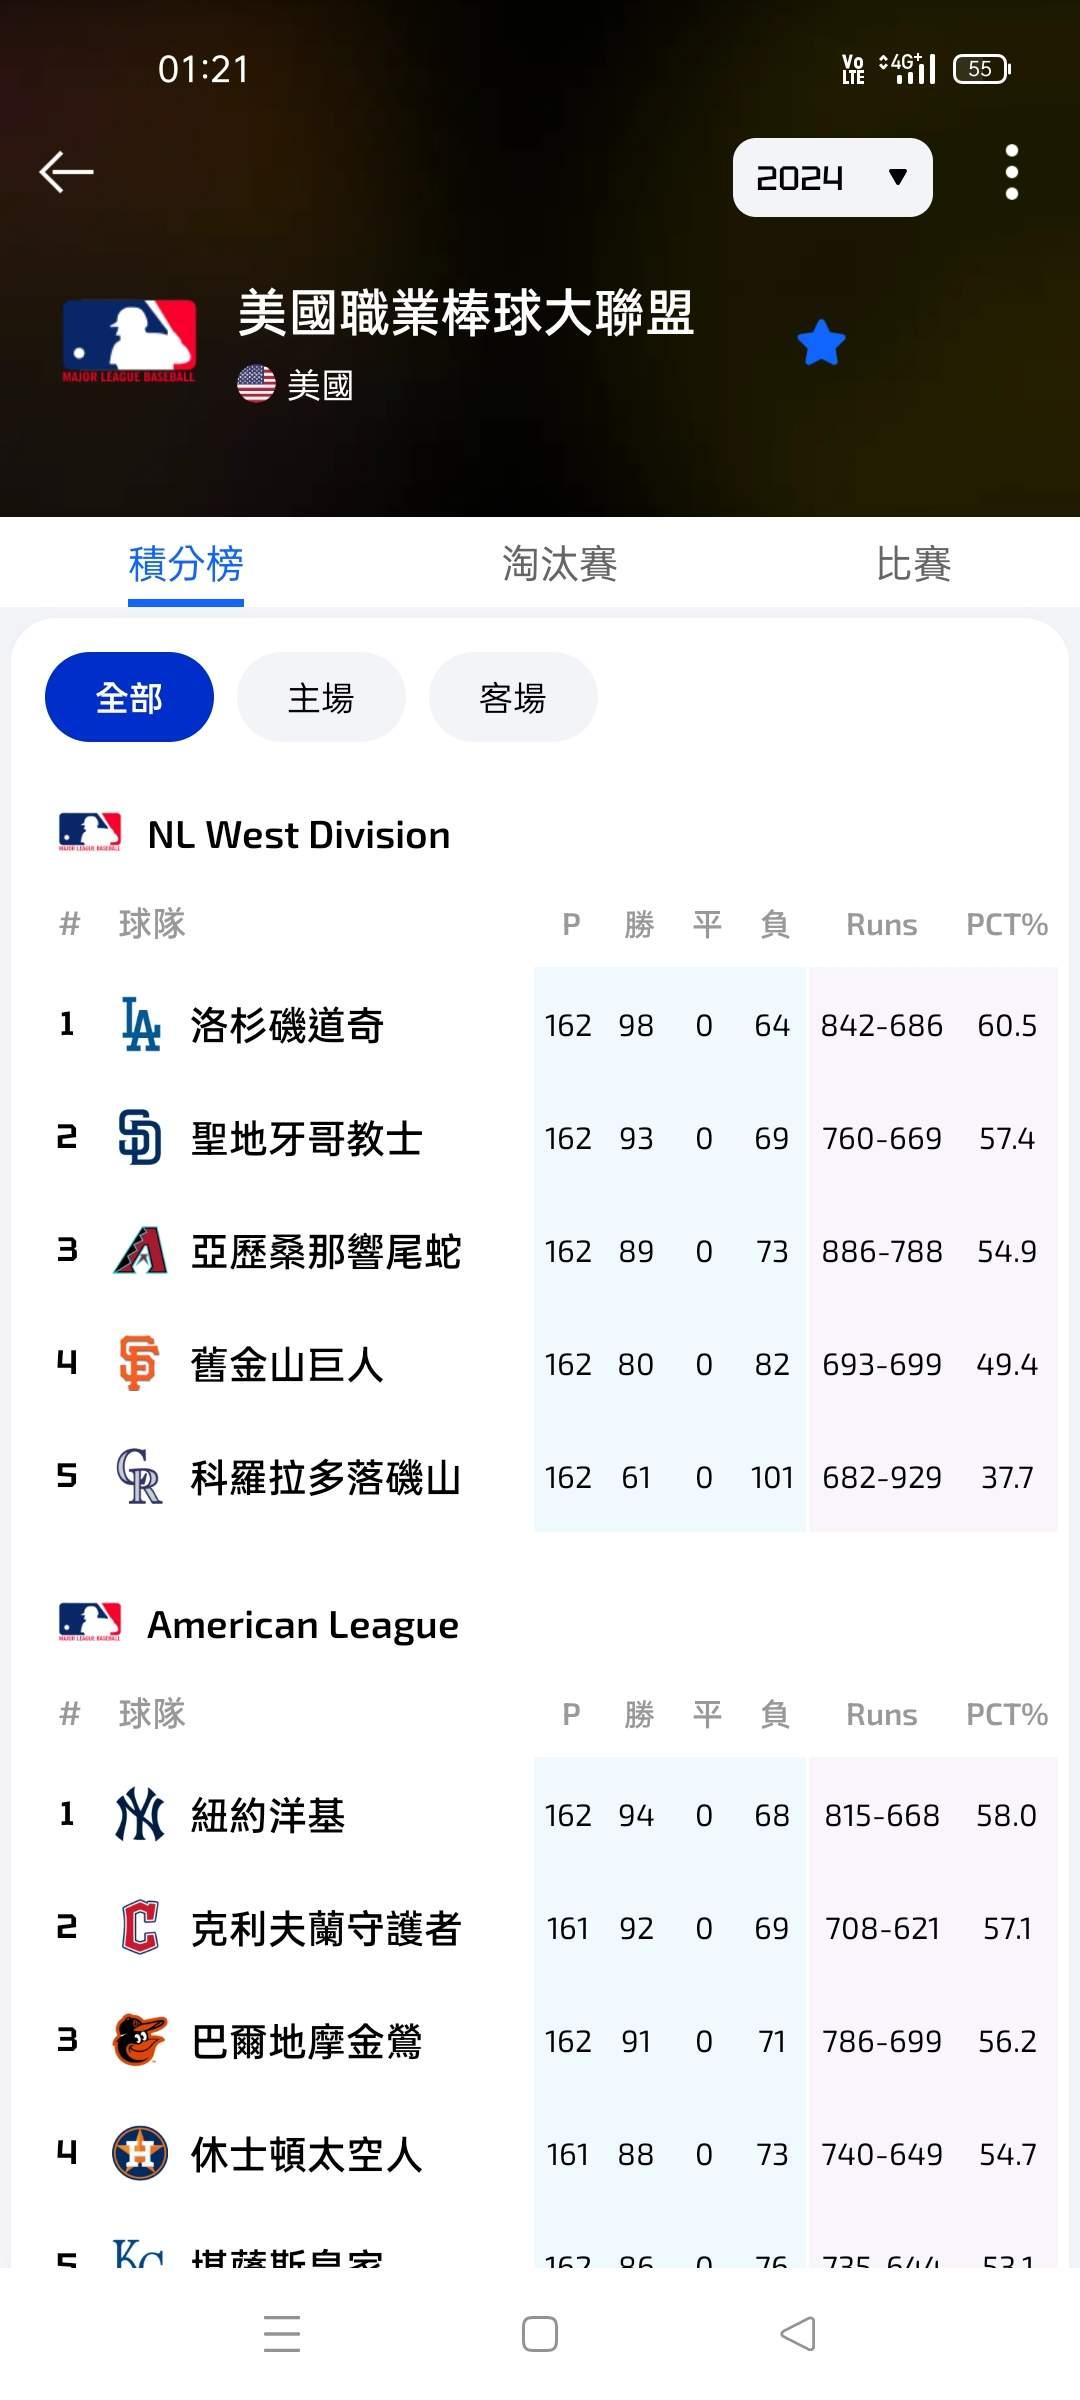The width and height of the screenshot is (1080, 2400).
Task: Select the 全部 filter chip
Action: (129, 697)
